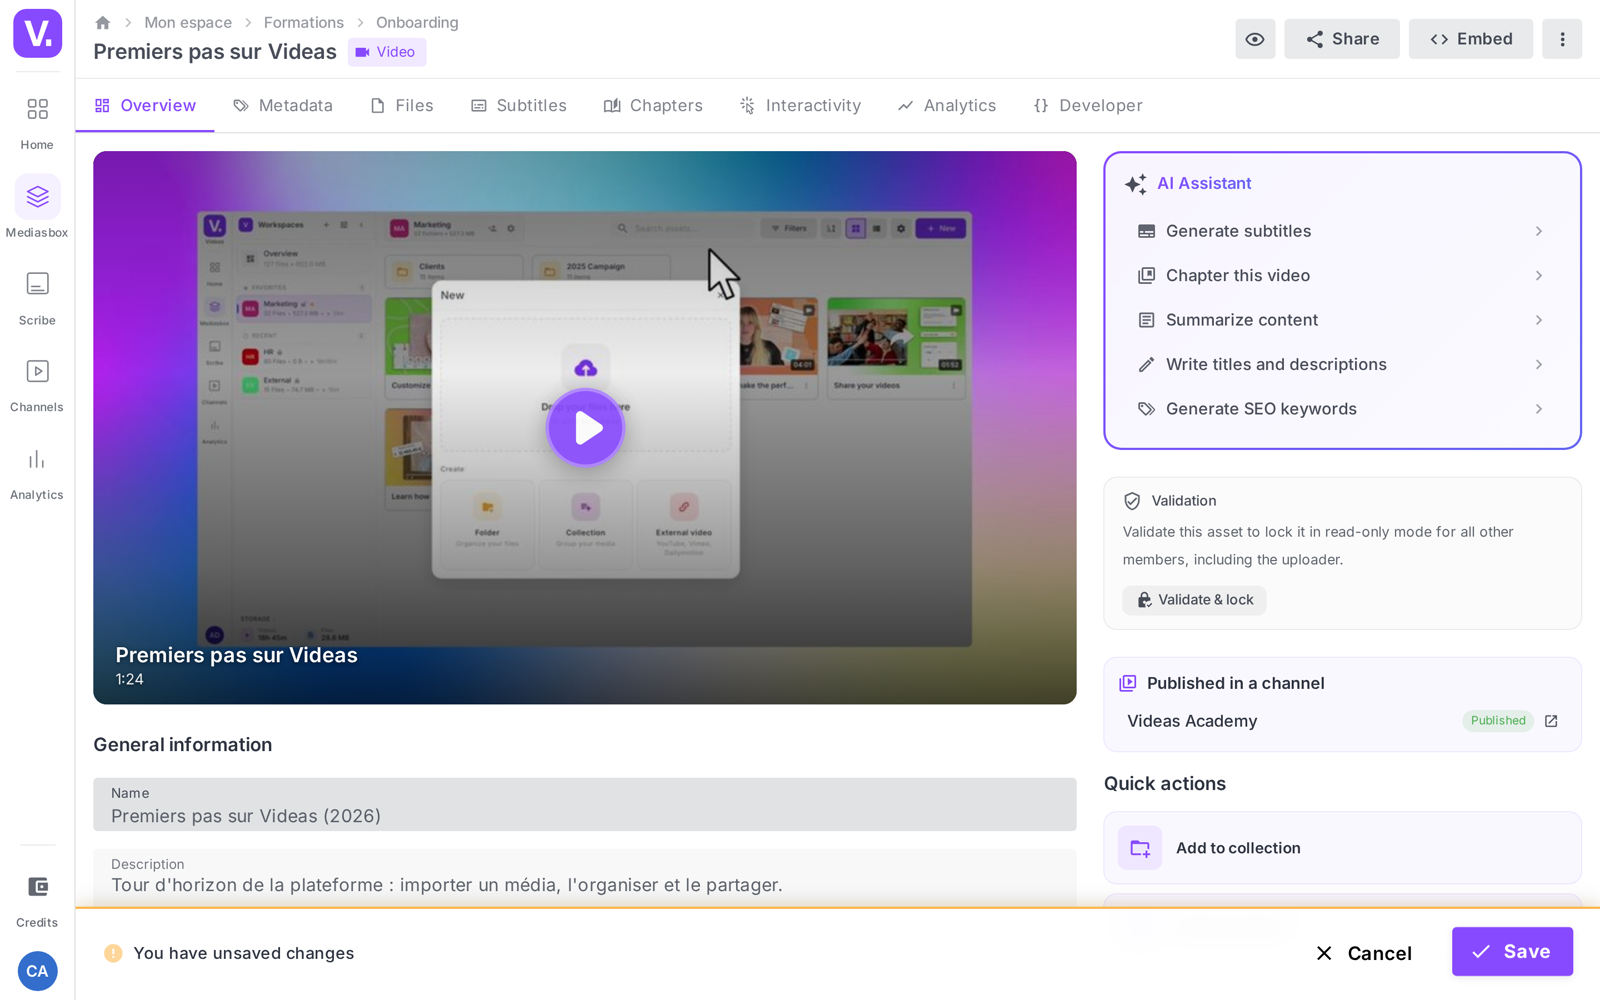Open Videas Academy channel external link
This screenshot has height=1000, width=1600.
click(x=1551, y=721)
